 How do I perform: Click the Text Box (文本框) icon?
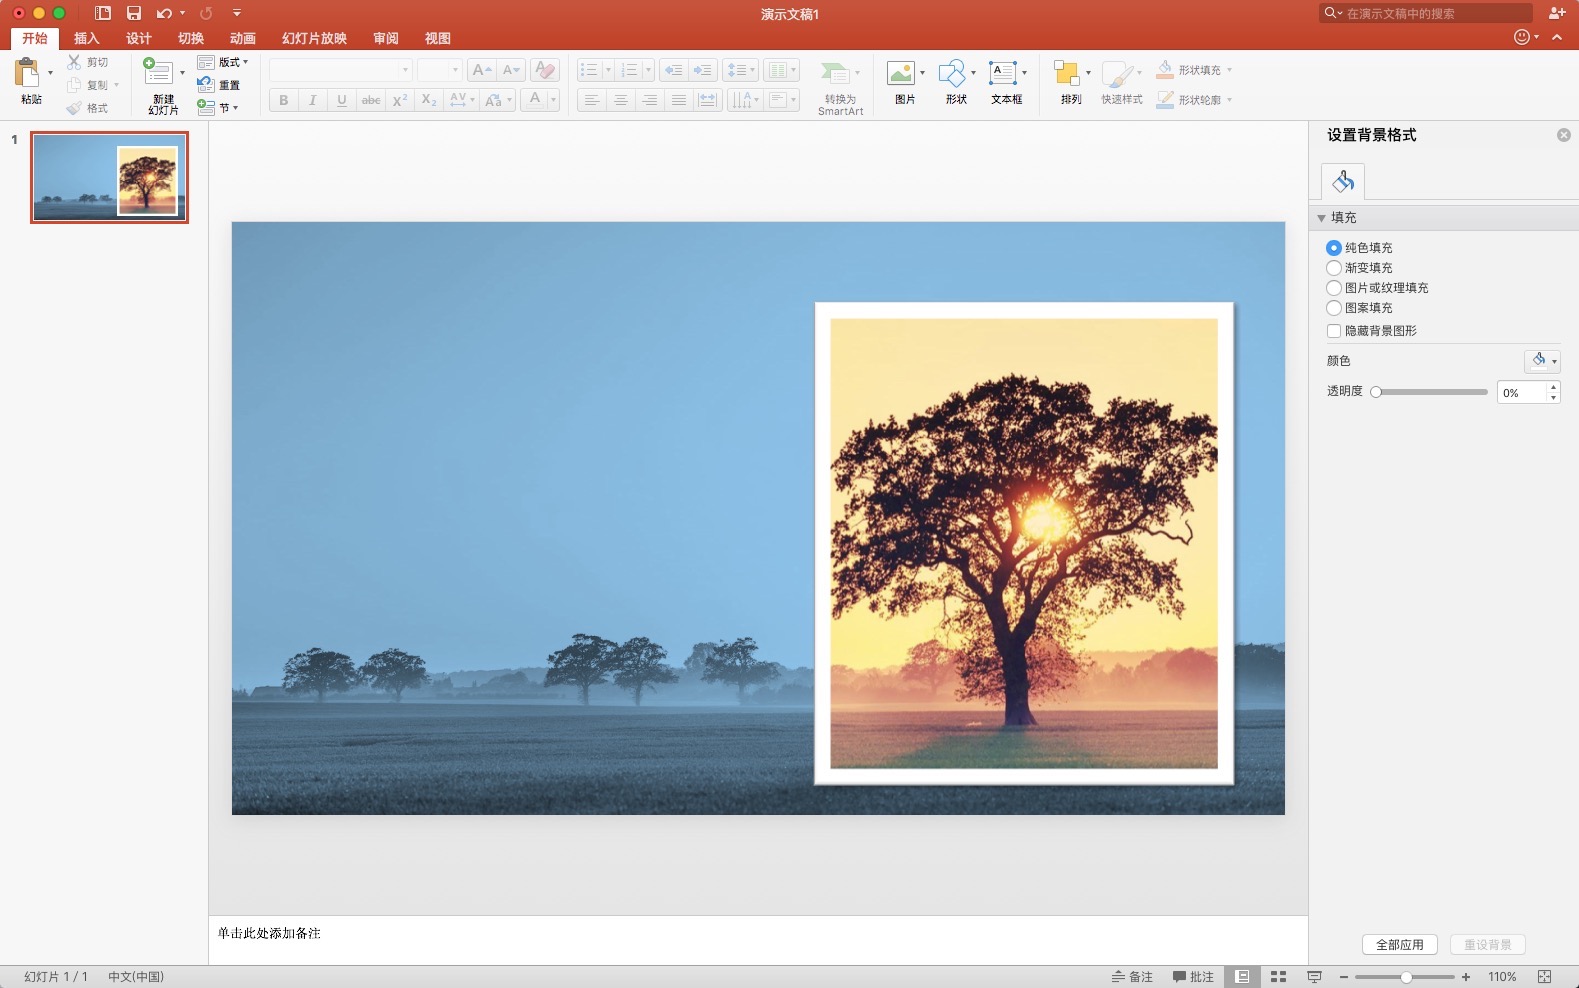pyautogui.click(x=1003, y=73)
